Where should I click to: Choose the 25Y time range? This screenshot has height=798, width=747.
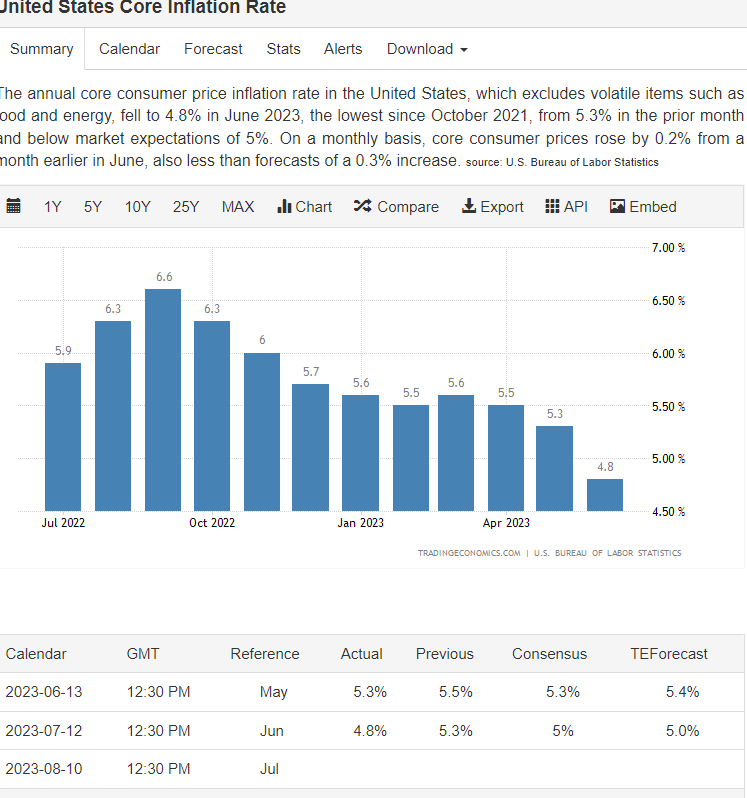186,207
